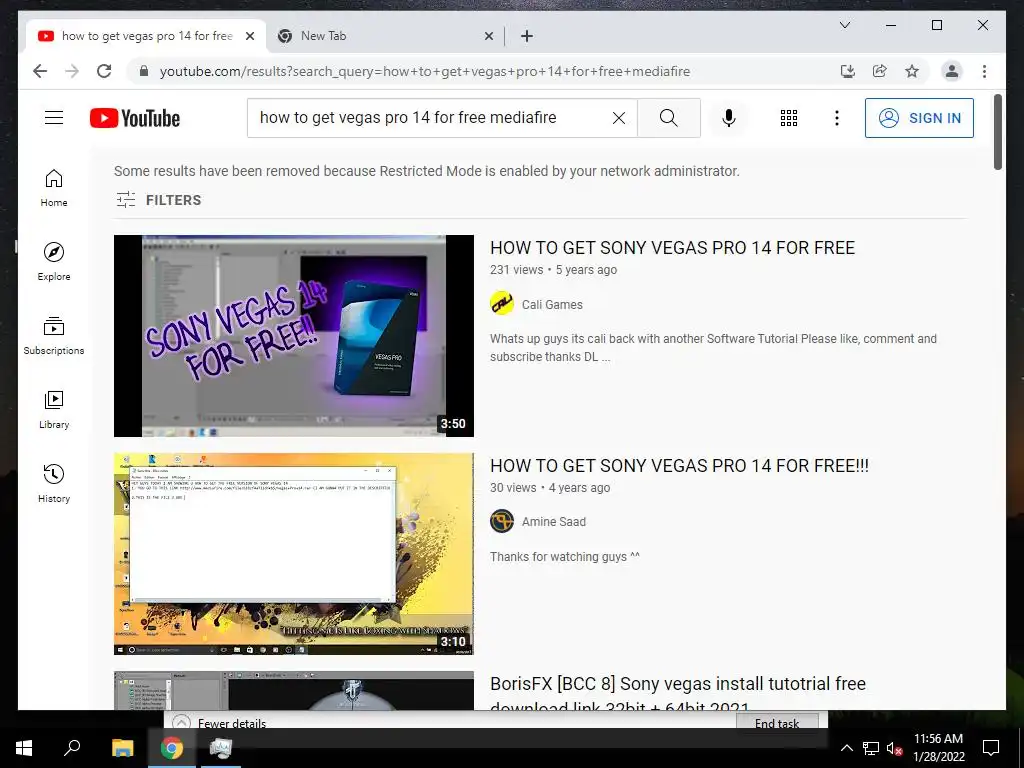The image size is (1024, 768).
Task: Open a new browser tab with plus
Action: (x=527, y=36)
